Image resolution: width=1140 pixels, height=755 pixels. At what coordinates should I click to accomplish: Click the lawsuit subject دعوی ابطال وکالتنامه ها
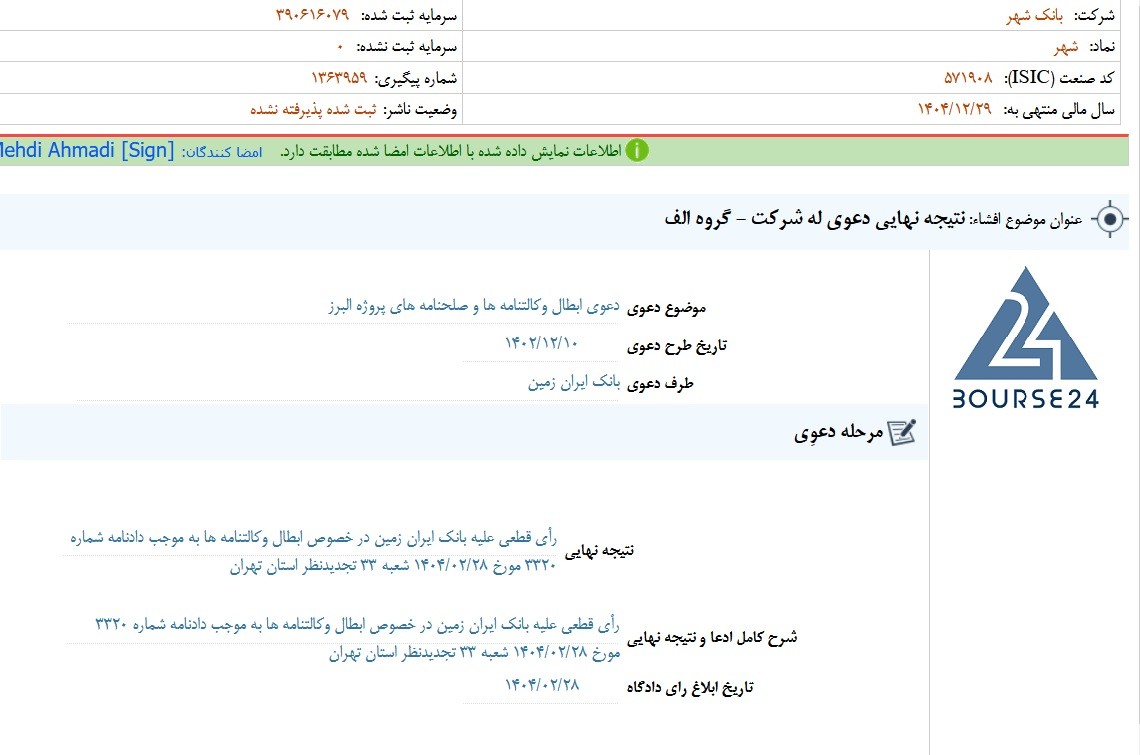pos(474,306)
